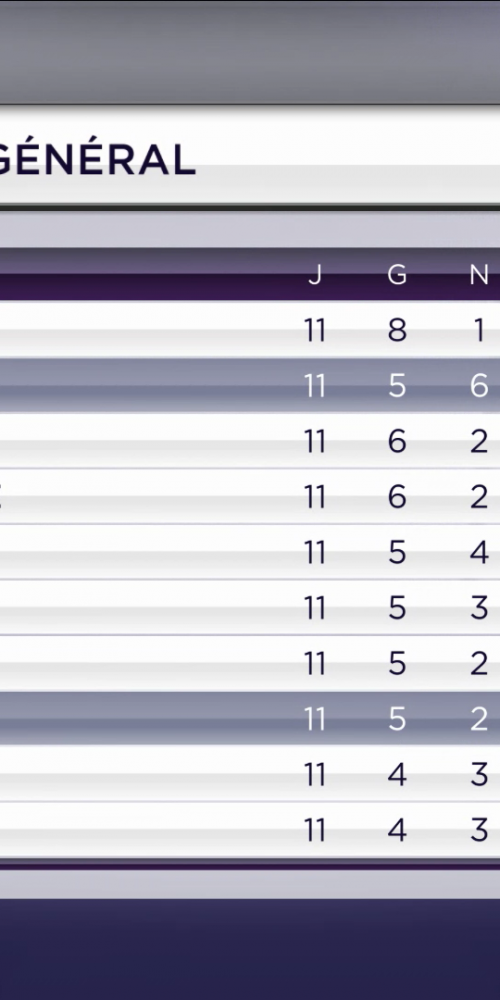This screenshot has width=500, height=1000.
Task: Select the G column header
Action: click(x=397, y=276)
